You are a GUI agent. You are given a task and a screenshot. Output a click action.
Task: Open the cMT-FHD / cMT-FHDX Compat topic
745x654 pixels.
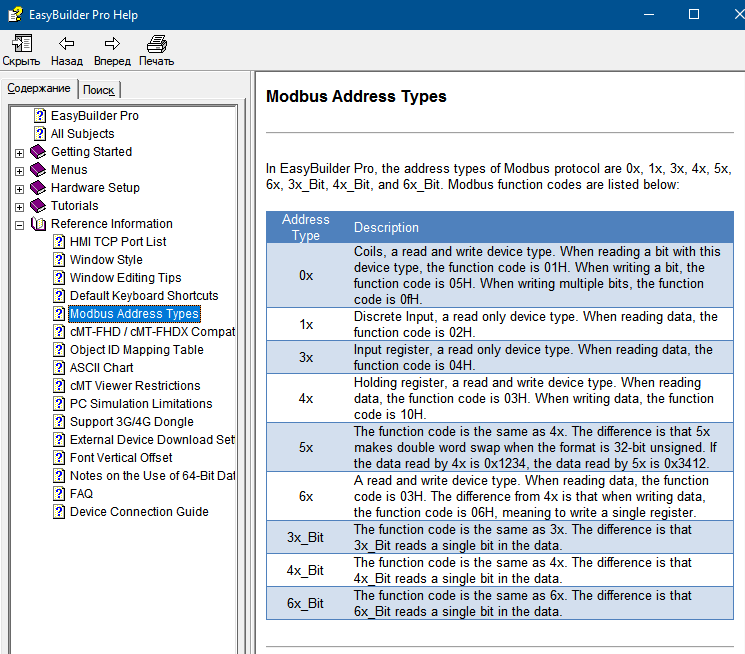tap(152, 332)
